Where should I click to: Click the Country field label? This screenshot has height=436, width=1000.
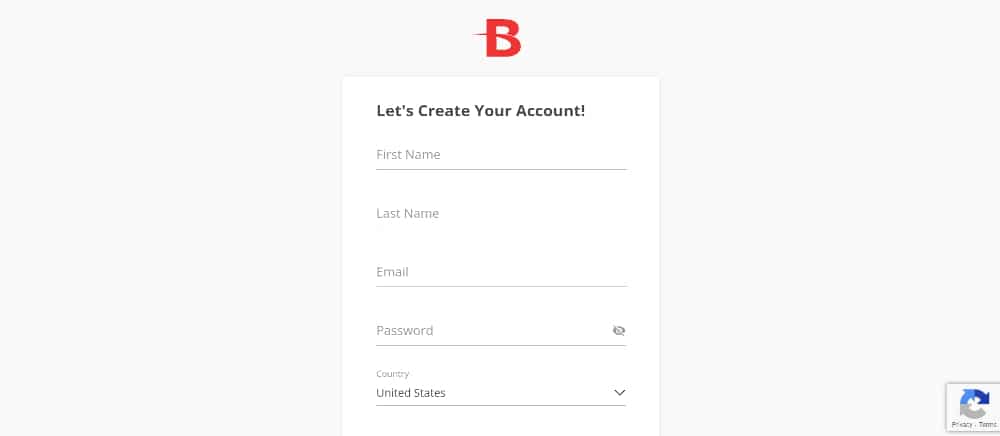392,374
